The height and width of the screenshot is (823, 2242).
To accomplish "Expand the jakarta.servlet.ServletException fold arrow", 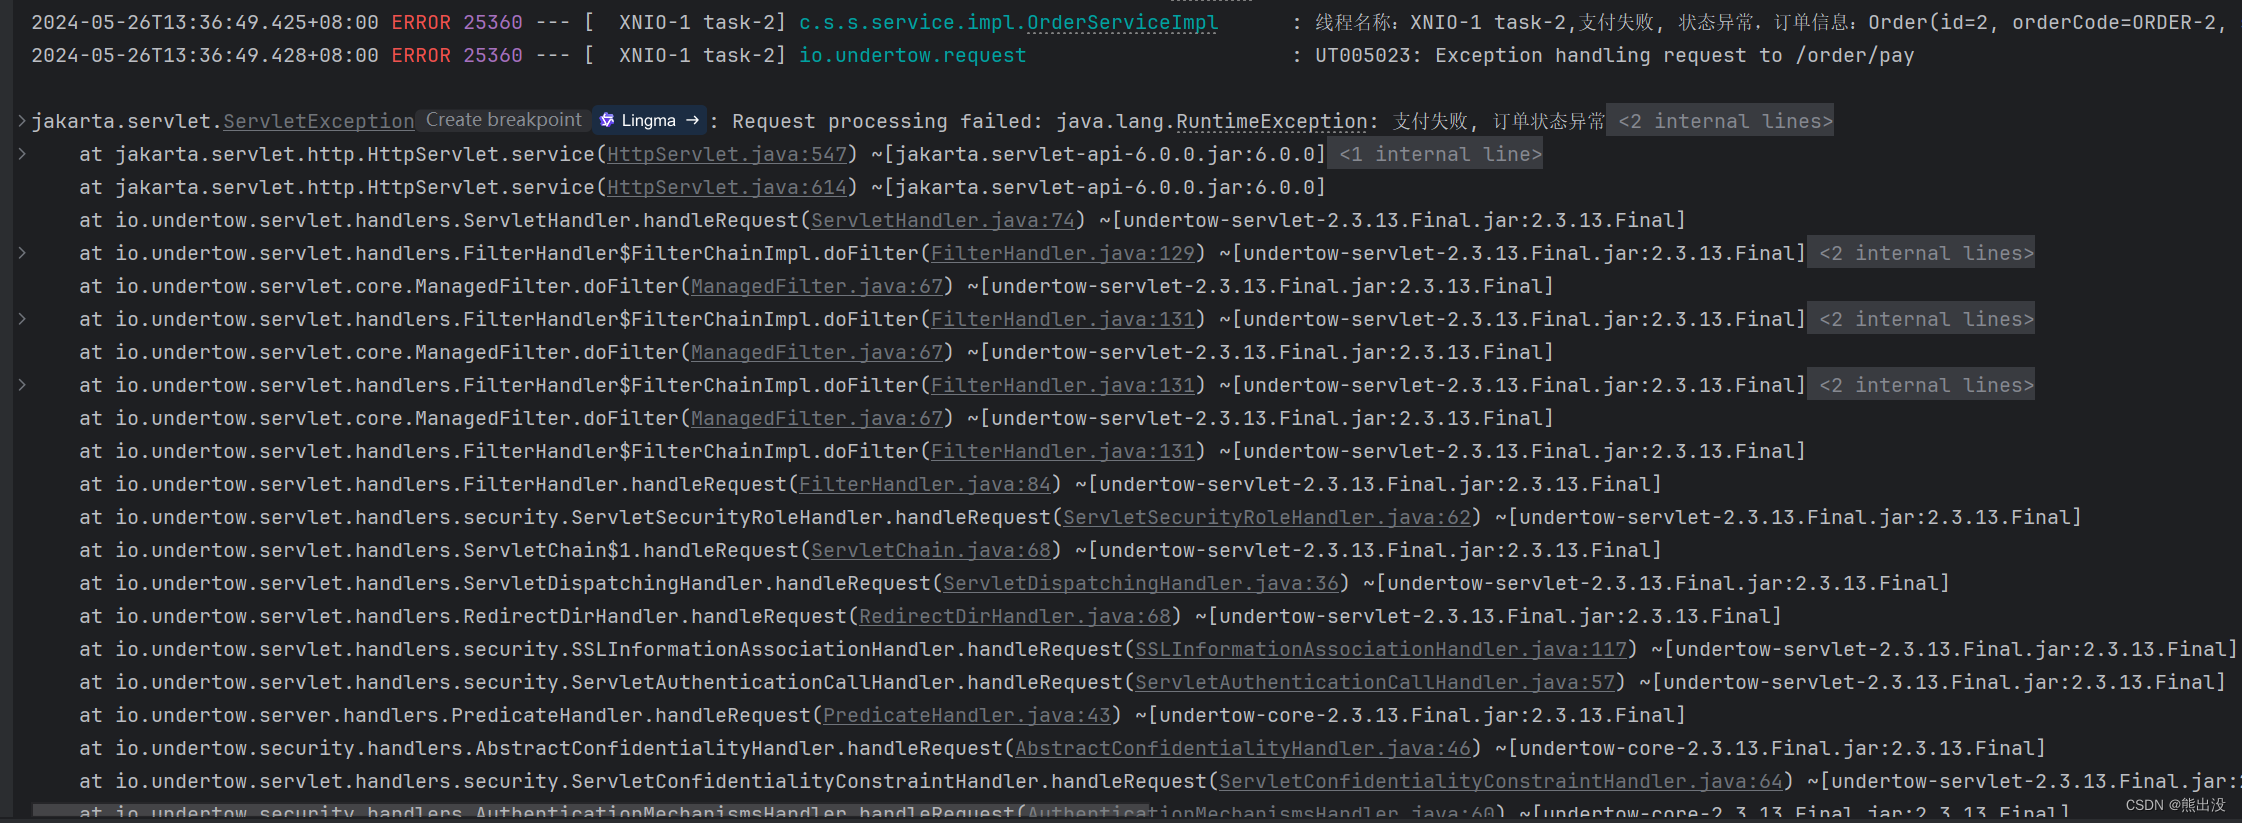I will click(x=22, y=121).
